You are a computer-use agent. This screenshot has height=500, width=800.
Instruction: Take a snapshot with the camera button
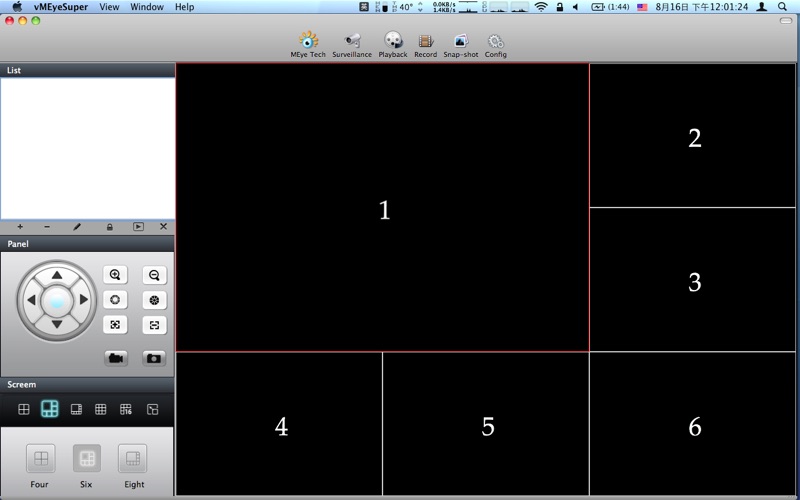tap(154, 358)
